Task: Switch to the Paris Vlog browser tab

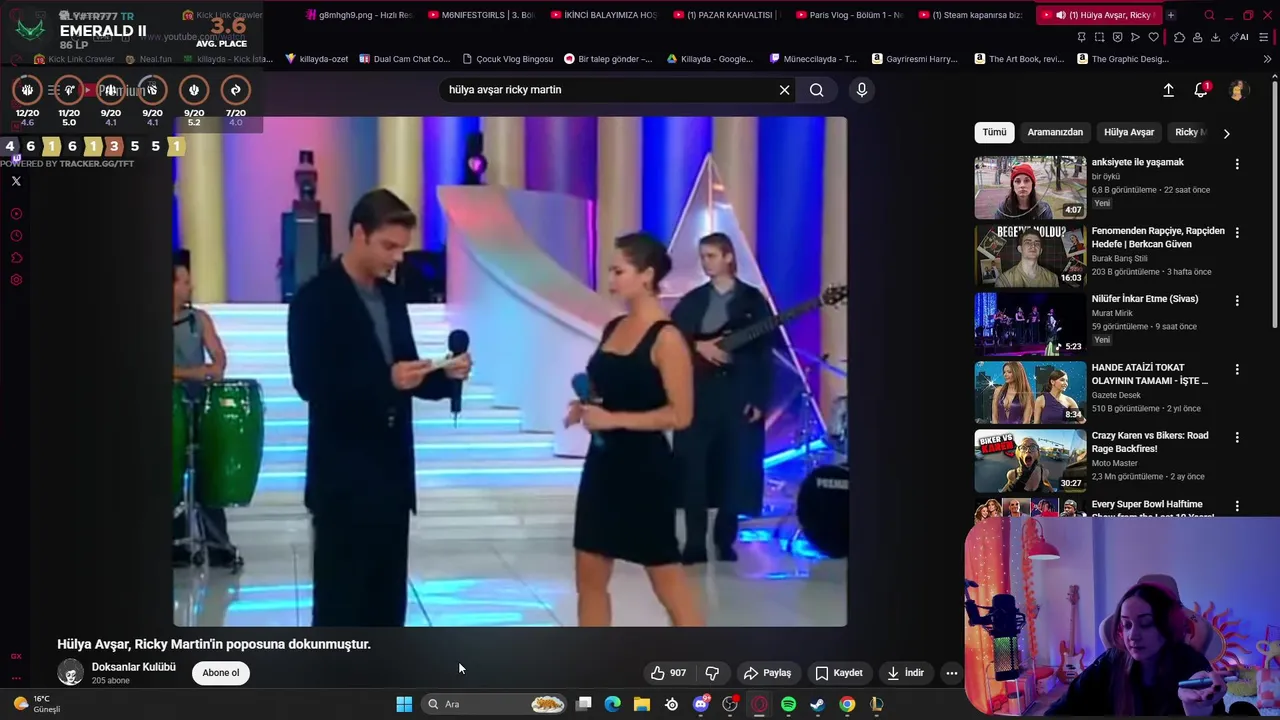Action: pyautogui.click(x=850, y=15)
